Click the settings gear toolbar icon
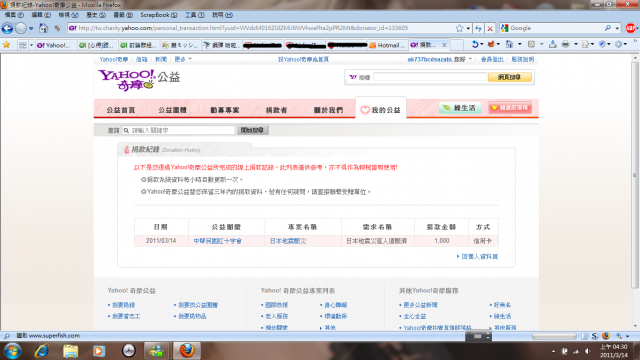 pos(618,44)
